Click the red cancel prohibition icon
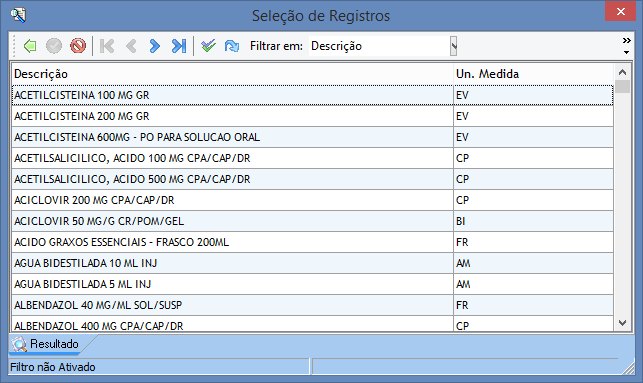The image size is (643, 383). (x=78, y=46)
